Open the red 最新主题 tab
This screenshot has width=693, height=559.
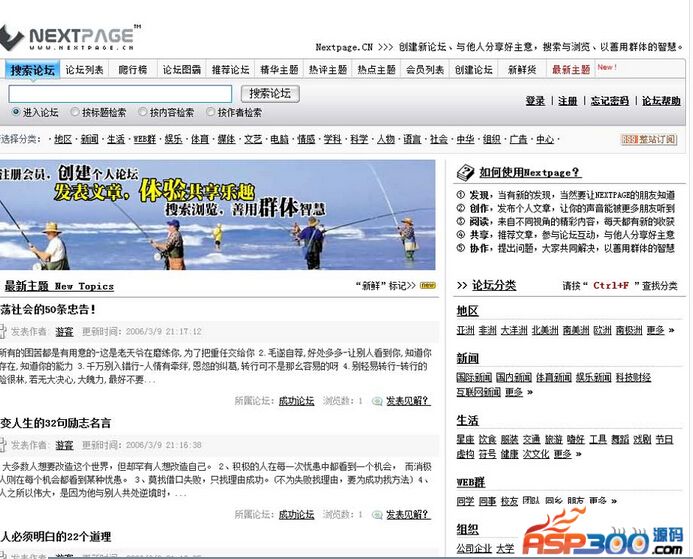pos(571,70)
